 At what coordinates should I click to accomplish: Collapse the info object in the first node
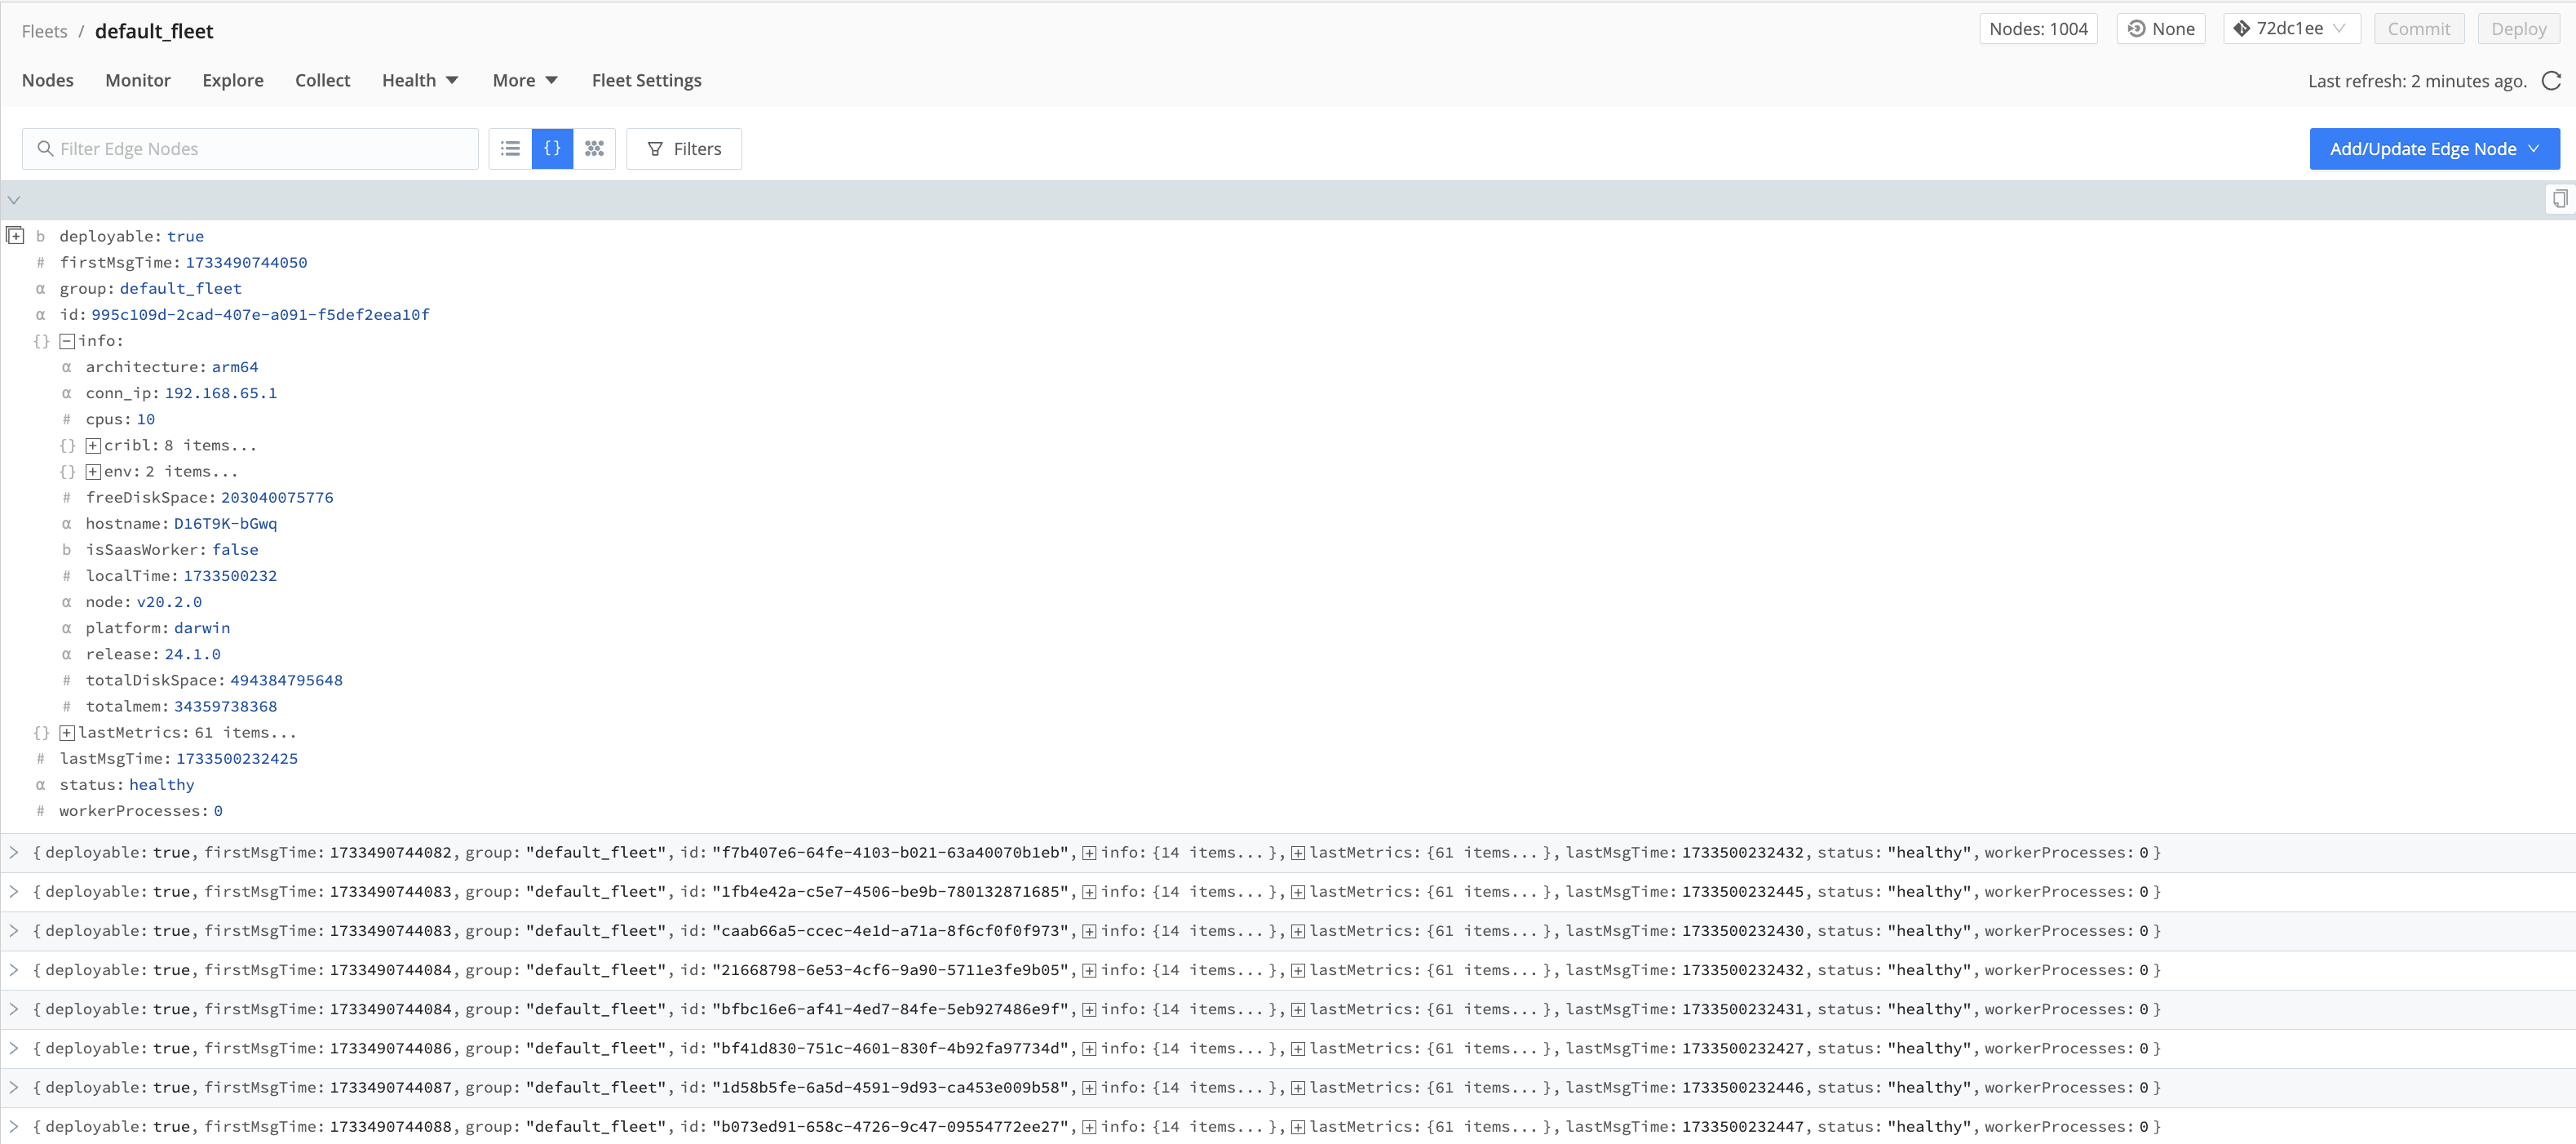(x=66, y=340)
